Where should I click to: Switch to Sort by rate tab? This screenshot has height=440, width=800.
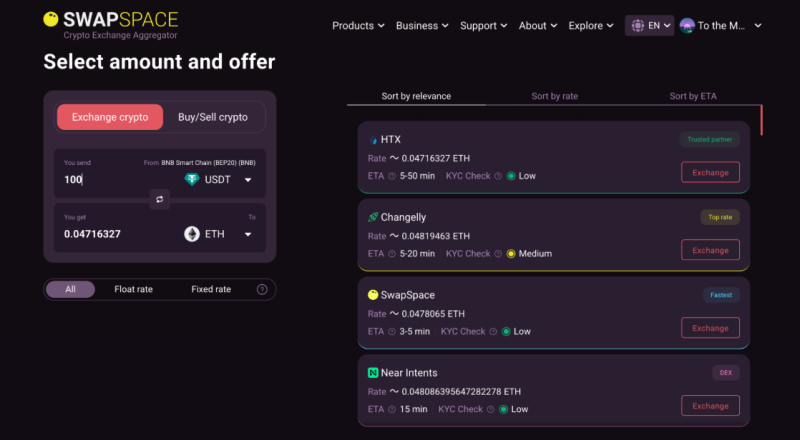(554, 96)
